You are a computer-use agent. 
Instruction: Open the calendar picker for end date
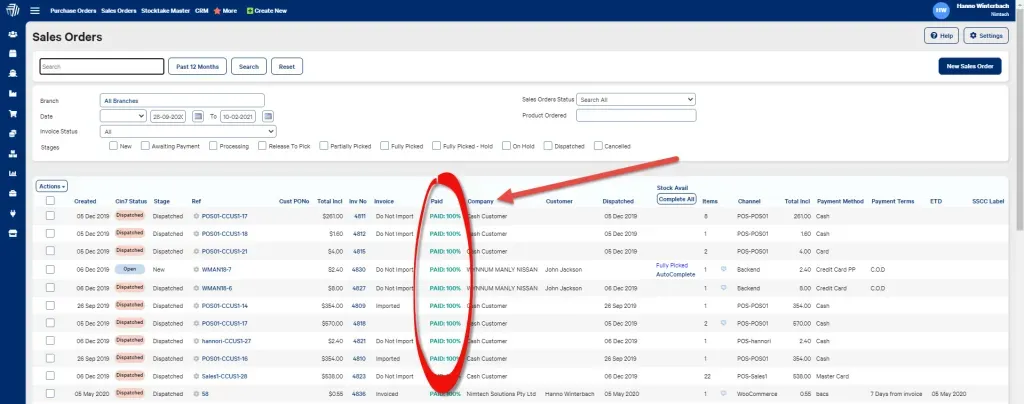[x=267, y=116]
